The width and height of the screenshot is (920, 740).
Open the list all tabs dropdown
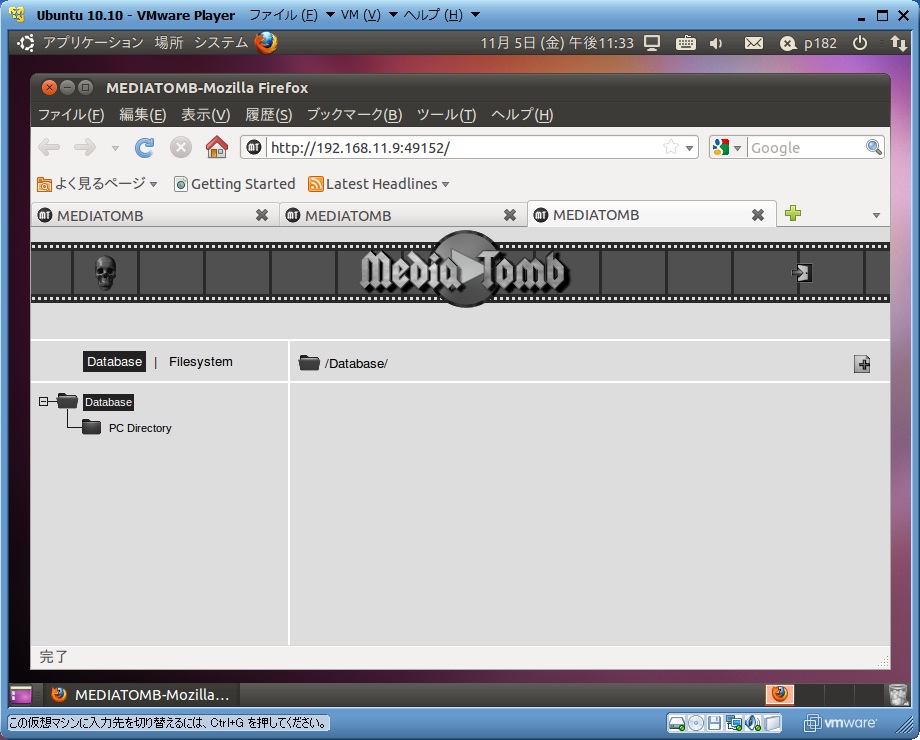tap(876, 215)
